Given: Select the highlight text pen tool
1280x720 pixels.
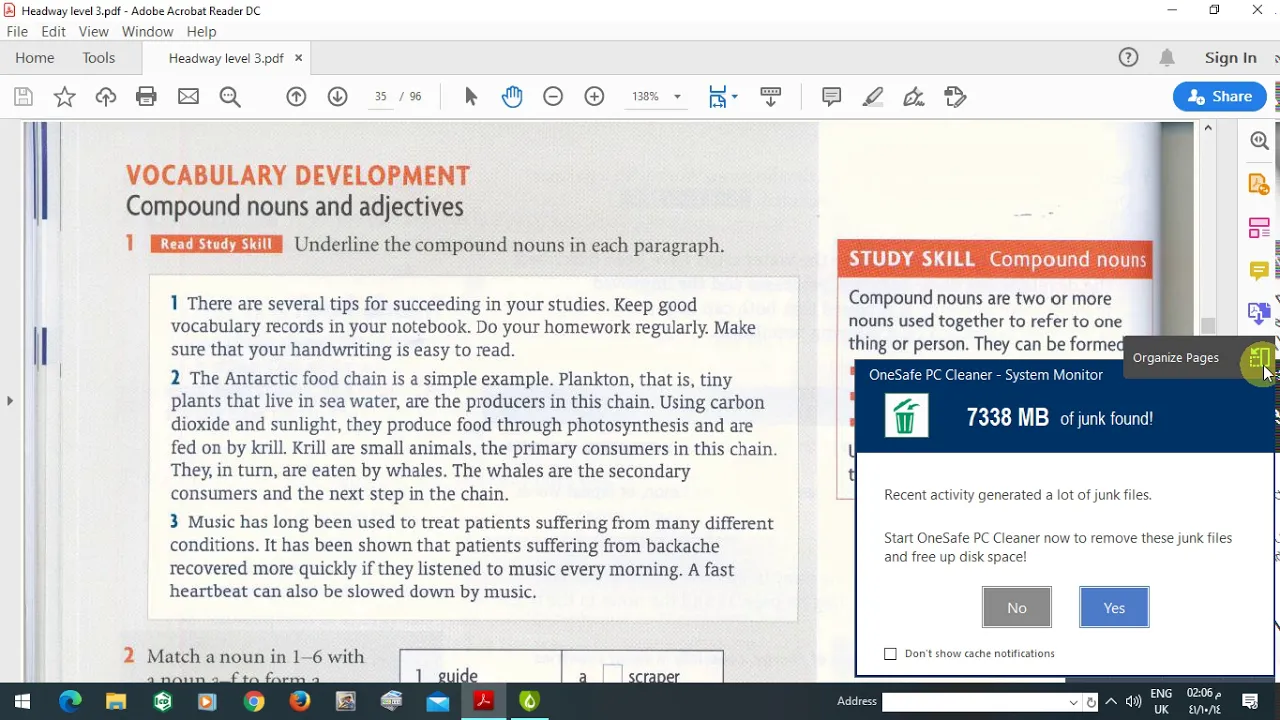Looking at the screenshot, I should click(x=873, y=97).
